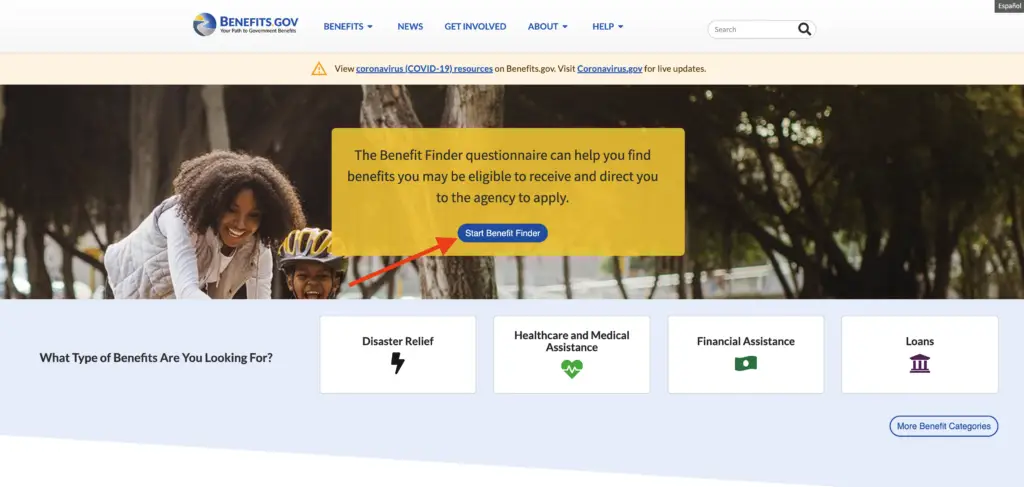
Task: Click the Loans bank building icon
Action: (x=920, y=363)
